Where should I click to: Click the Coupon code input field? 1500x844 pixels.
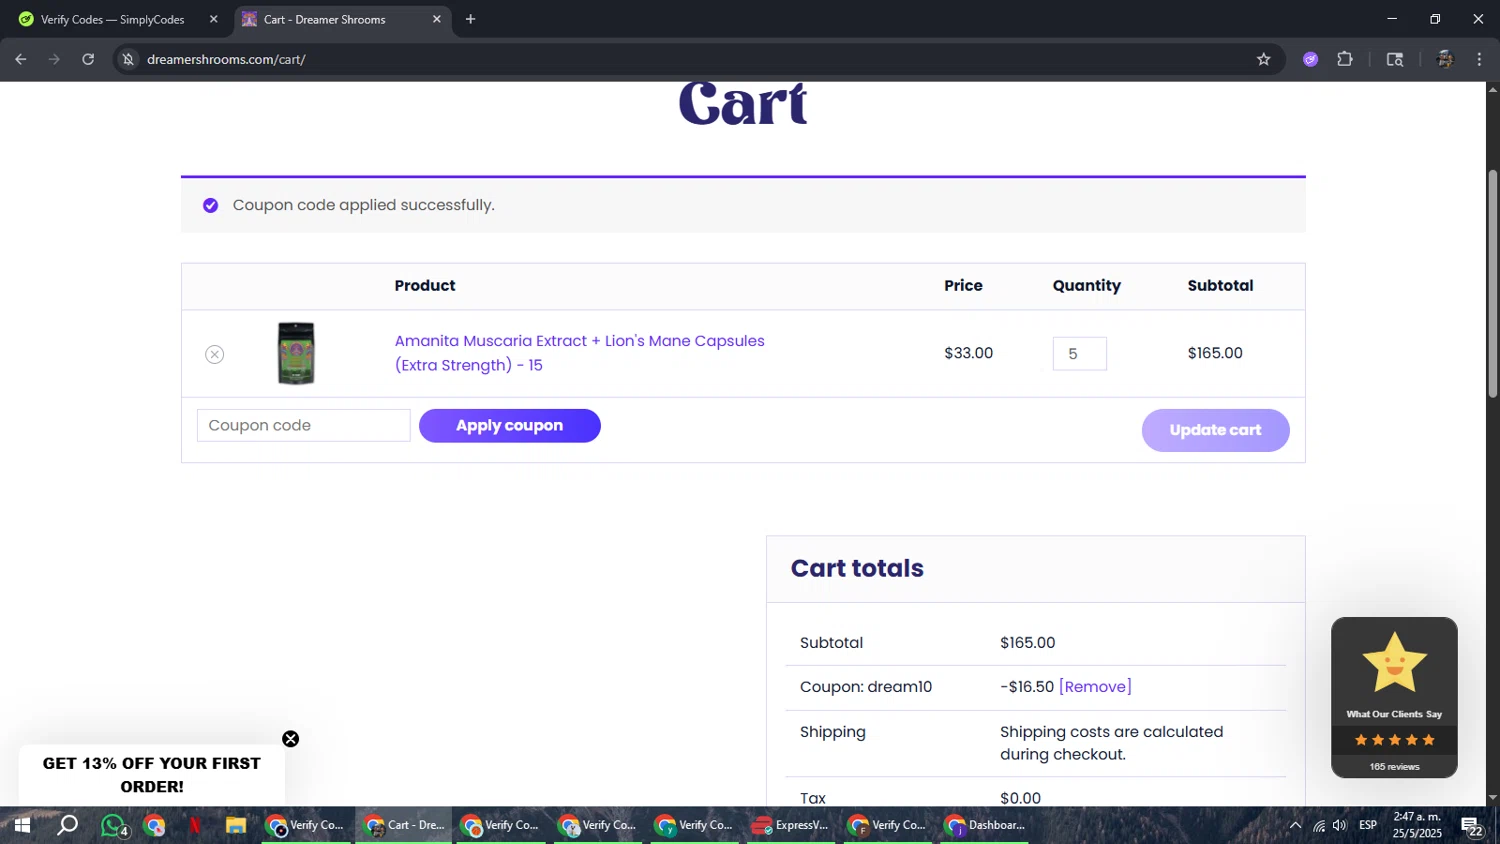point(304,425)
